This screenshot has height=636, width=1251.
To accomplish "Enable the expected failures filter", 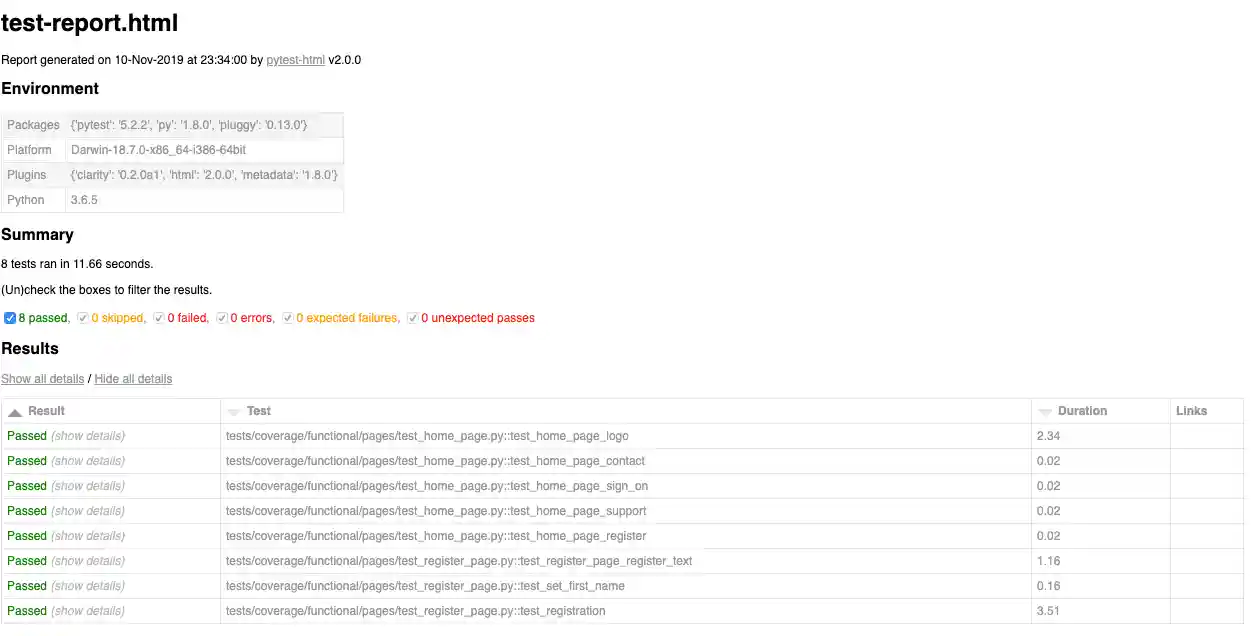I will tap(287, 317).
